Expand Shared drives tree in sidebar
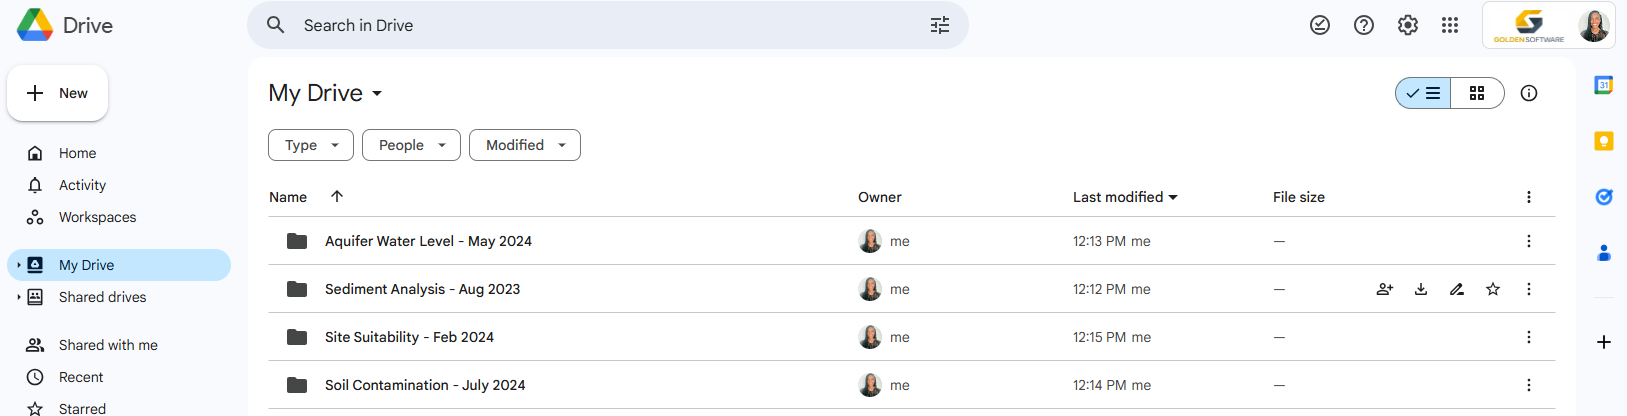1627x416 pixels. tap(19, 297)
